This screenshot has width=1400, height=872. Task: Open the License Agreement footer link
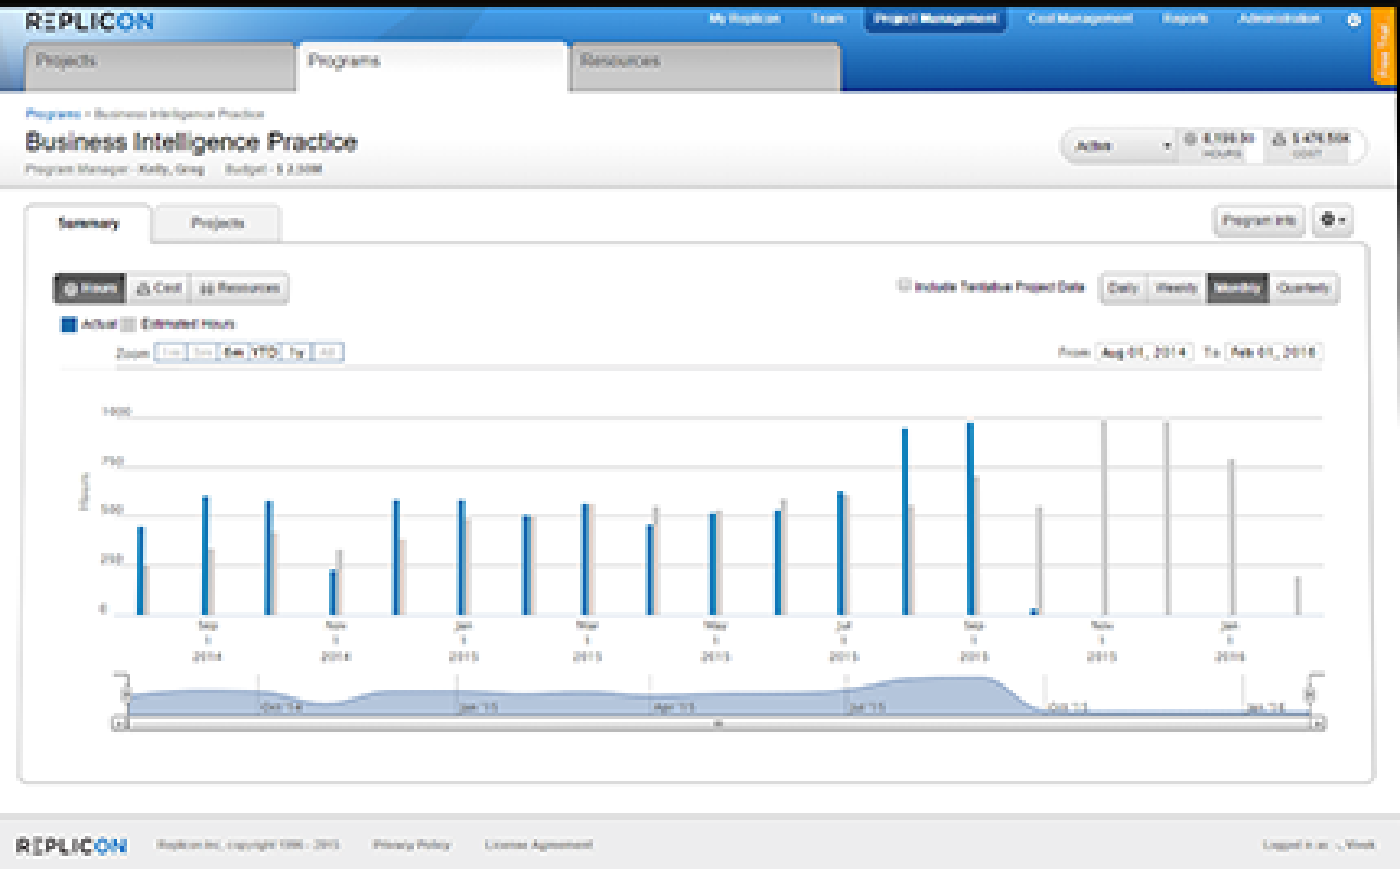pyautogui.click(x=539, y=845)
